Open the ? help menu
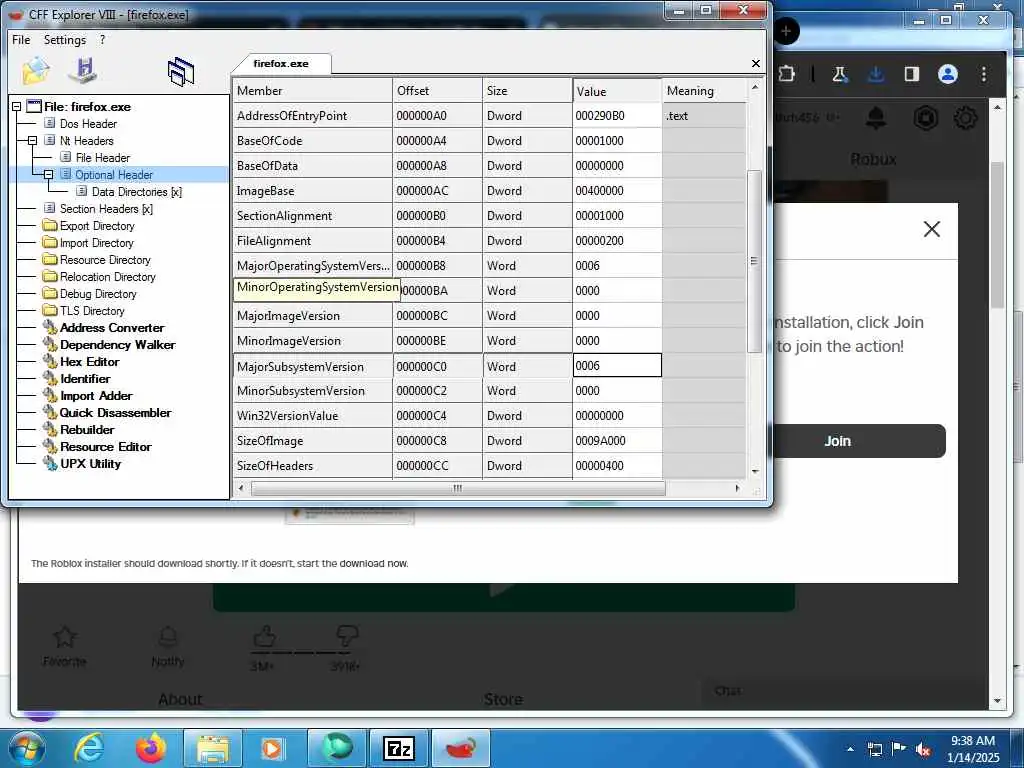 point(103,40)
